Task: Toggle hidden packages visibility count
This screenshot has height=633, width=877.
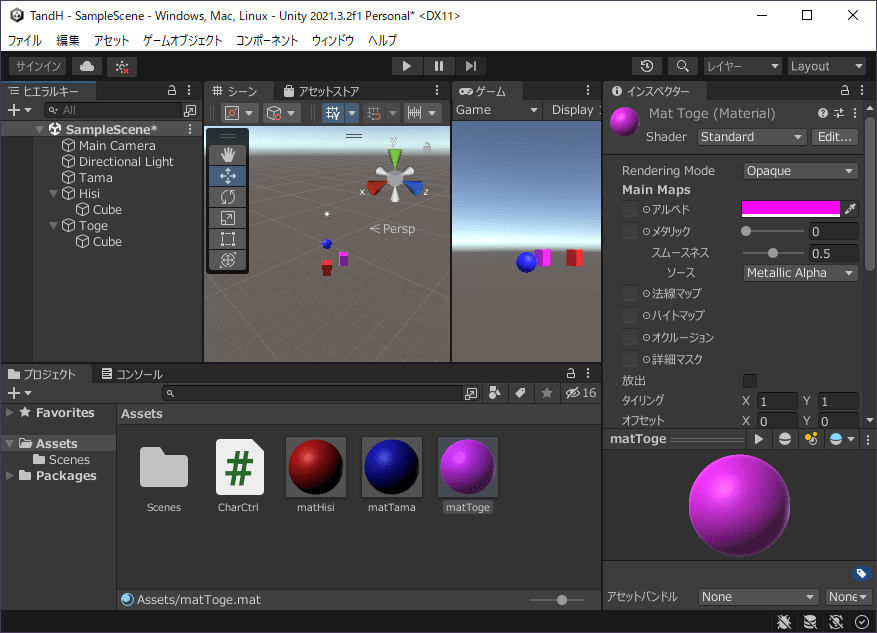Action: 581,393
